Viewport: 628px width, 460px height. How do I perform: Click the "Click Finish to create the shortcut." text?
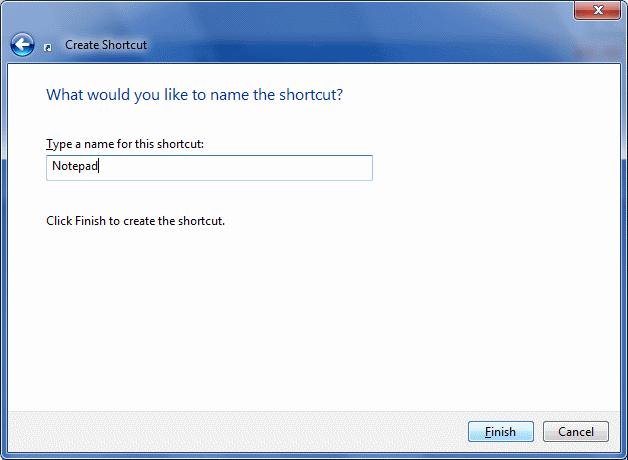pos(135,221)
